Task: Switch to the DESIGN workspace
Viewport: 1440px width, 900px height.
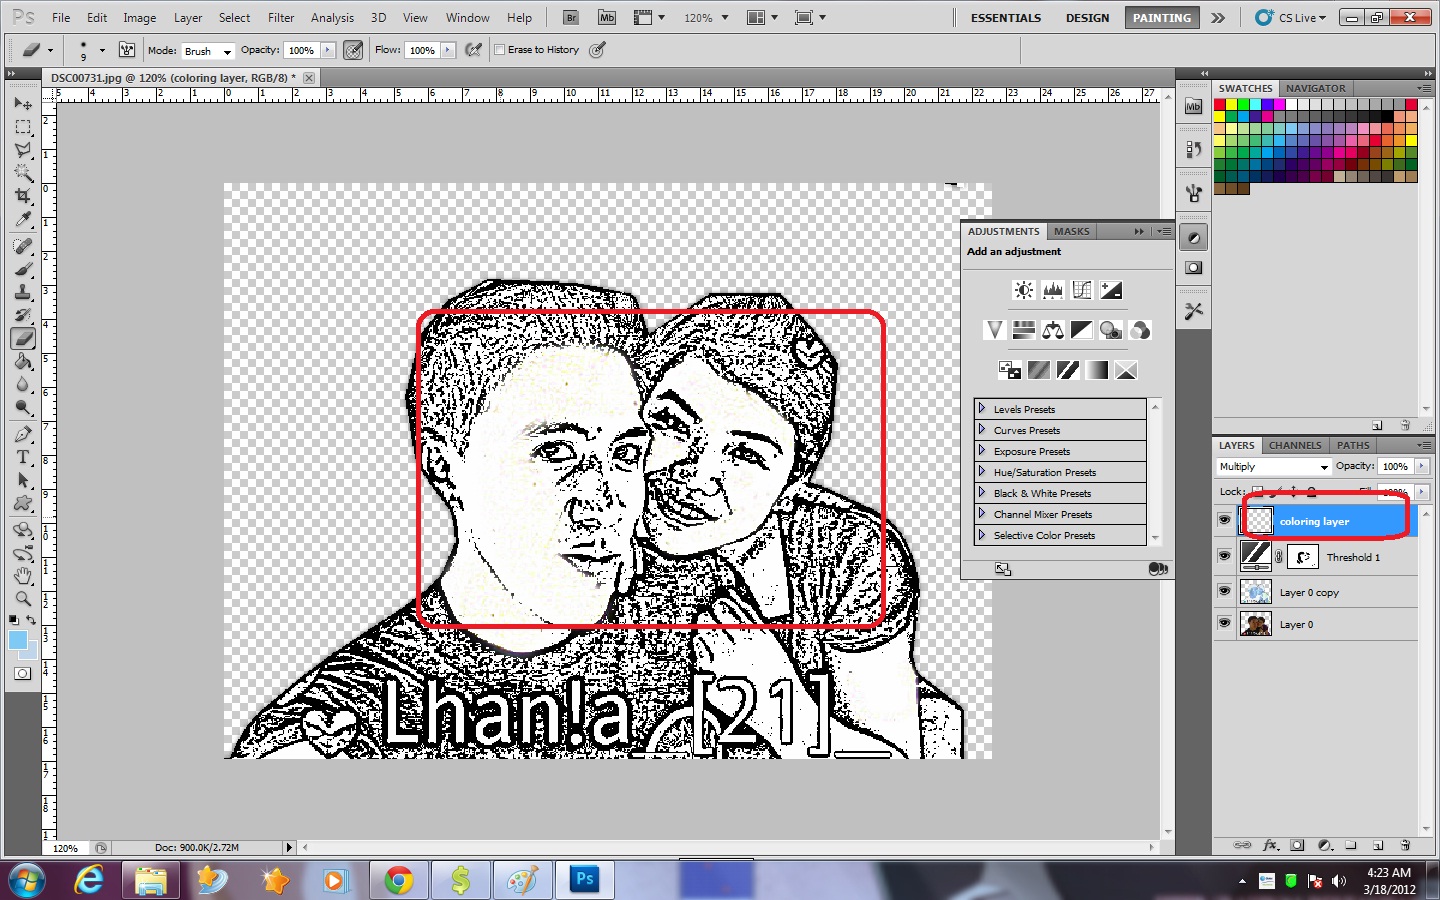Action: click(x=1087, y=17)
